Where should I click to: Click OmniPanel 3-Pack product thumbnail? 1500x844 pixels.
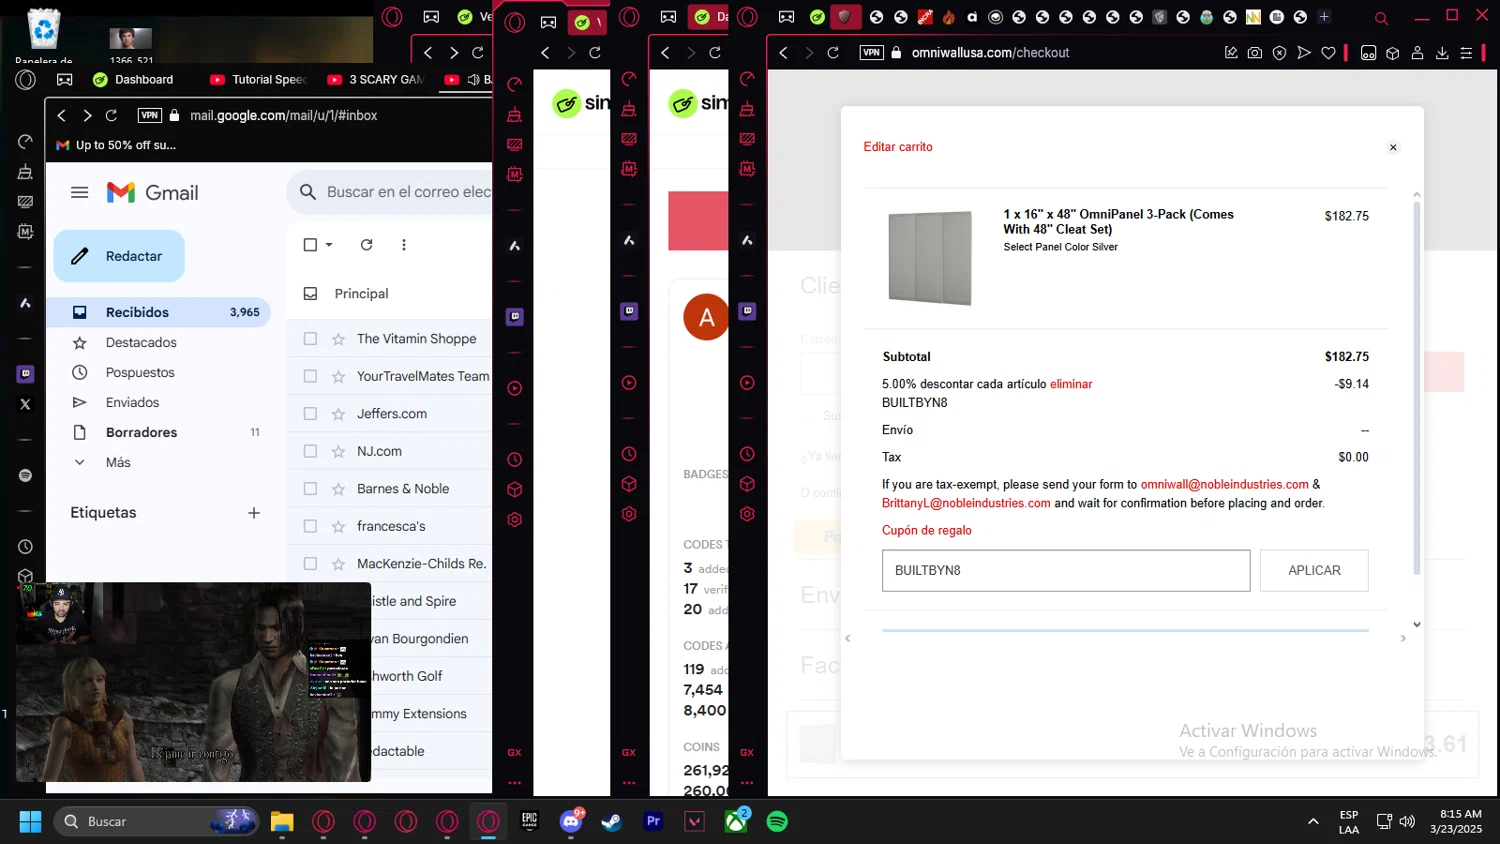[x=930, y=257]
